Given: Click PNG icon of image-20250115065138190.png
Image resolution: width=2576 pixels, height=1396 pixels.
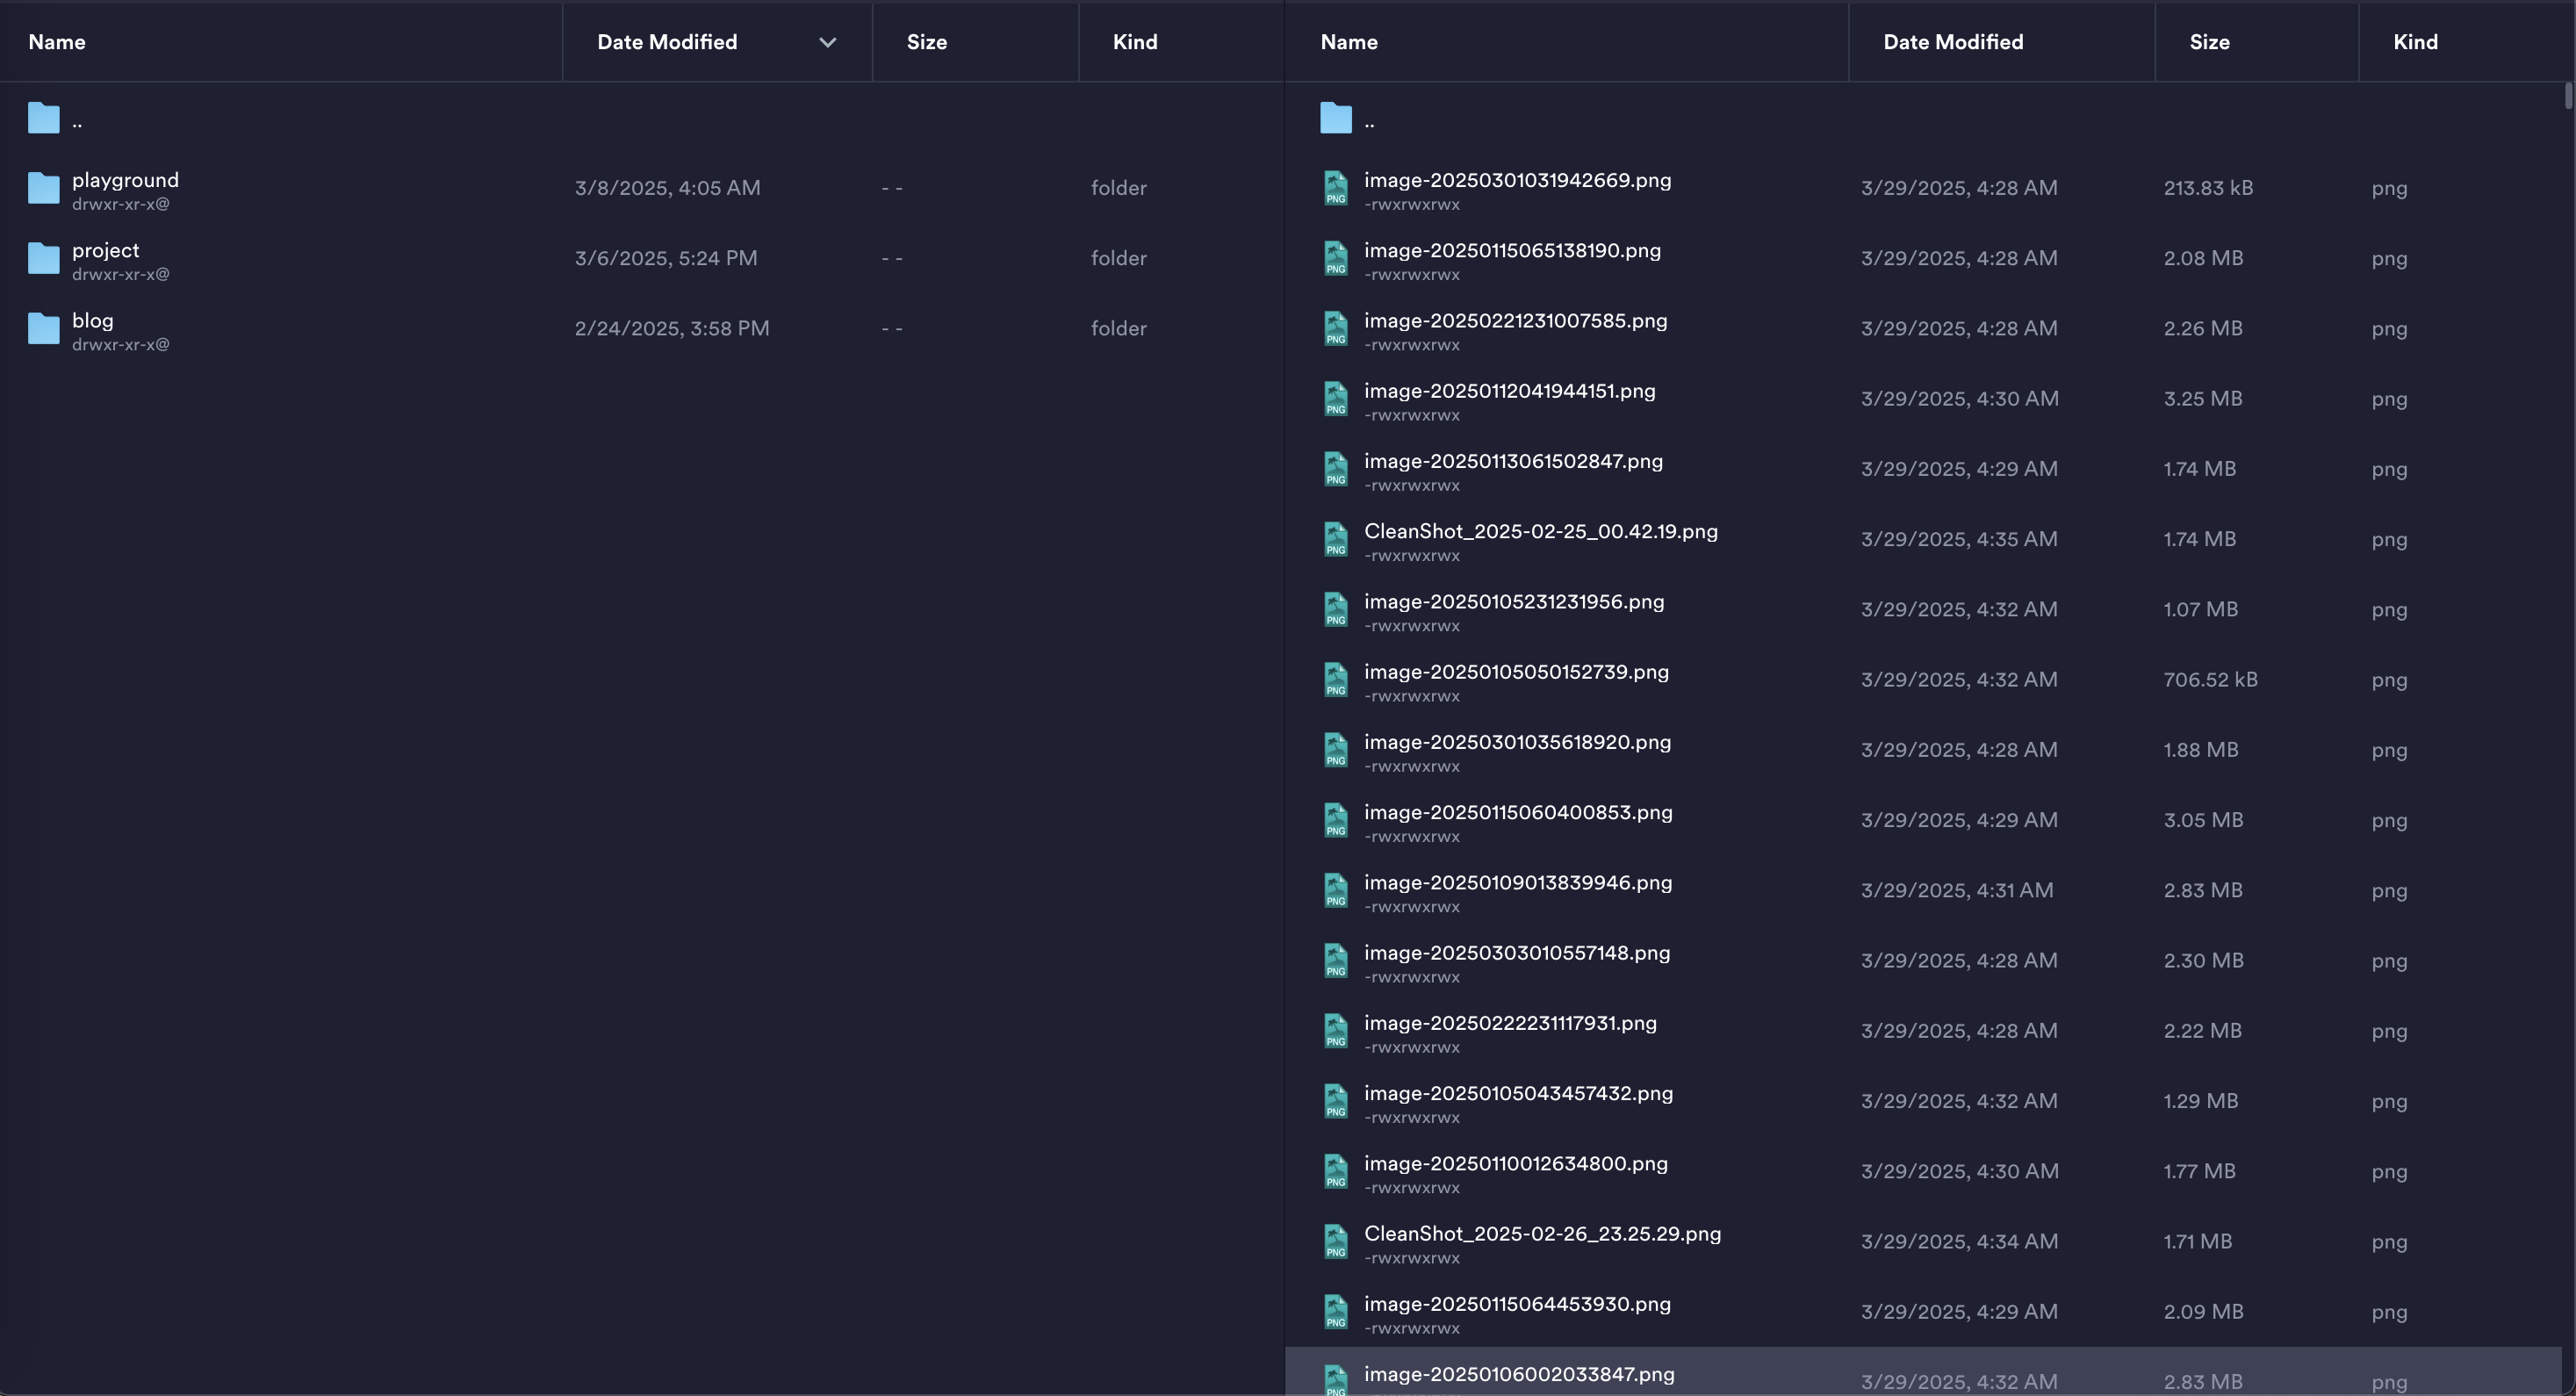Looking at the screenshot, I should [x=1336, y=258].
